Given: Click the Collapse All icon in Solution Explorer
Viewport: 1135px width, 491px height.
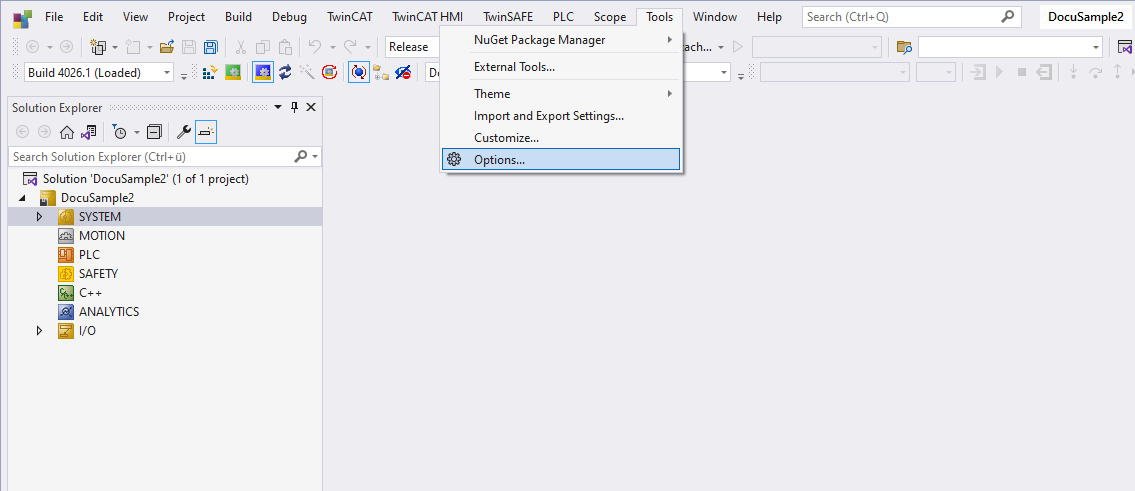Looking at the screenshot, I should pos(154,132).
